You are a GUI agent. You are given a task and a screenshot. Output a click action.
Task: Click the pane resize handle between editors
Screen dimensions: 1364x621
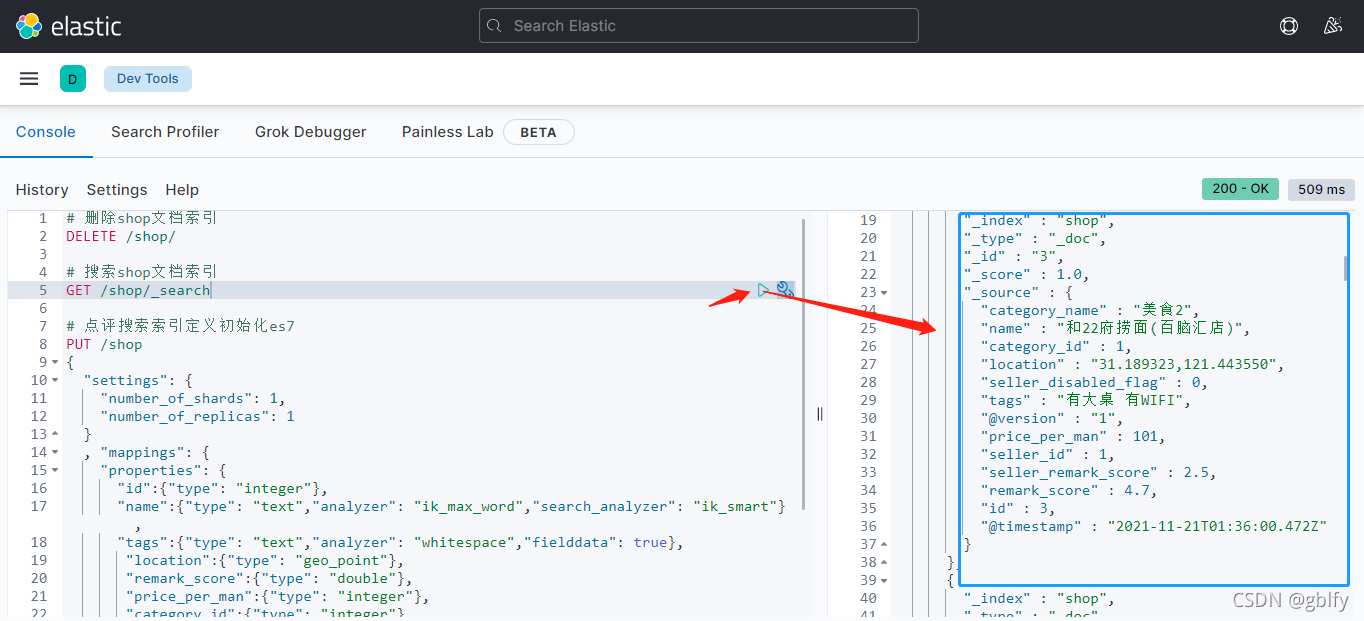tap(820, 414)
